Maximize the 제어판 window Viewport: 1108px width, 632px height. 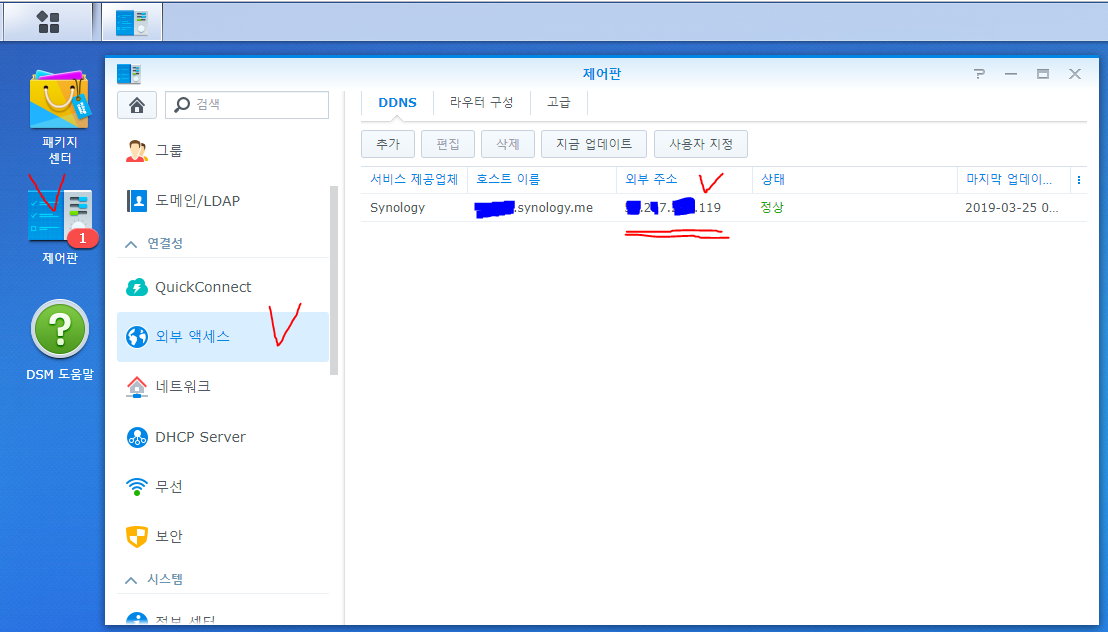coord(1043,74)
